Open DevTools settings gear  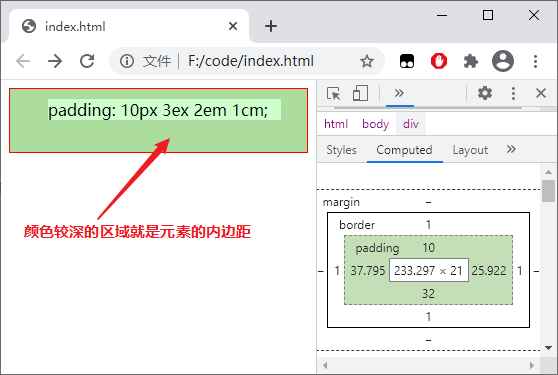point(485,93)
